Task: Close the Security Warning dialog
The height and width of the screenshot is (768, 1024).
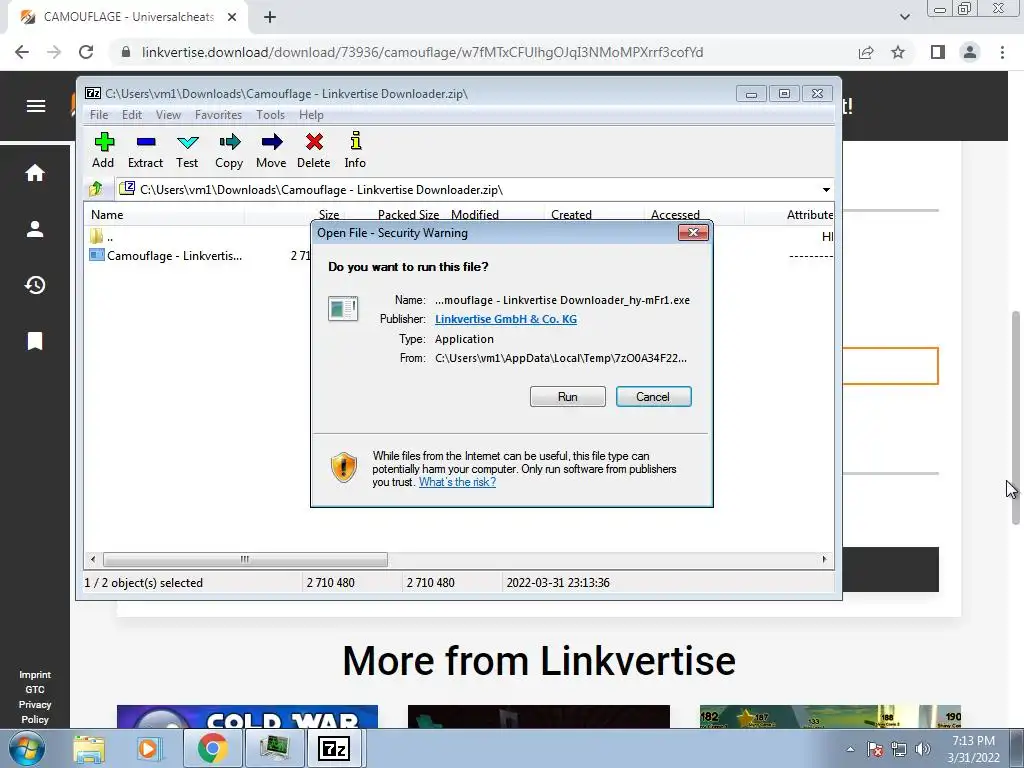Action: [x=693, y=232]
